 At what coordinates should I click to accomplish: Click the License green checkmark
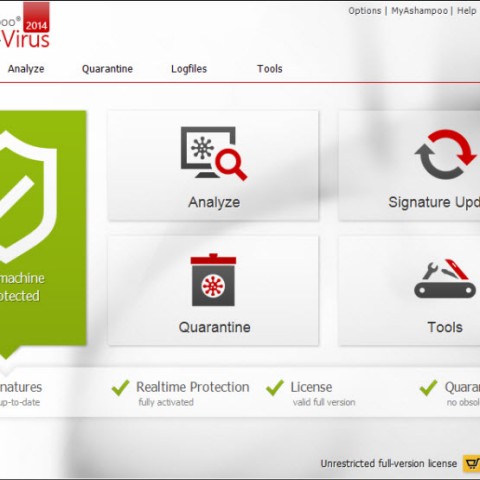pos(275,388)
